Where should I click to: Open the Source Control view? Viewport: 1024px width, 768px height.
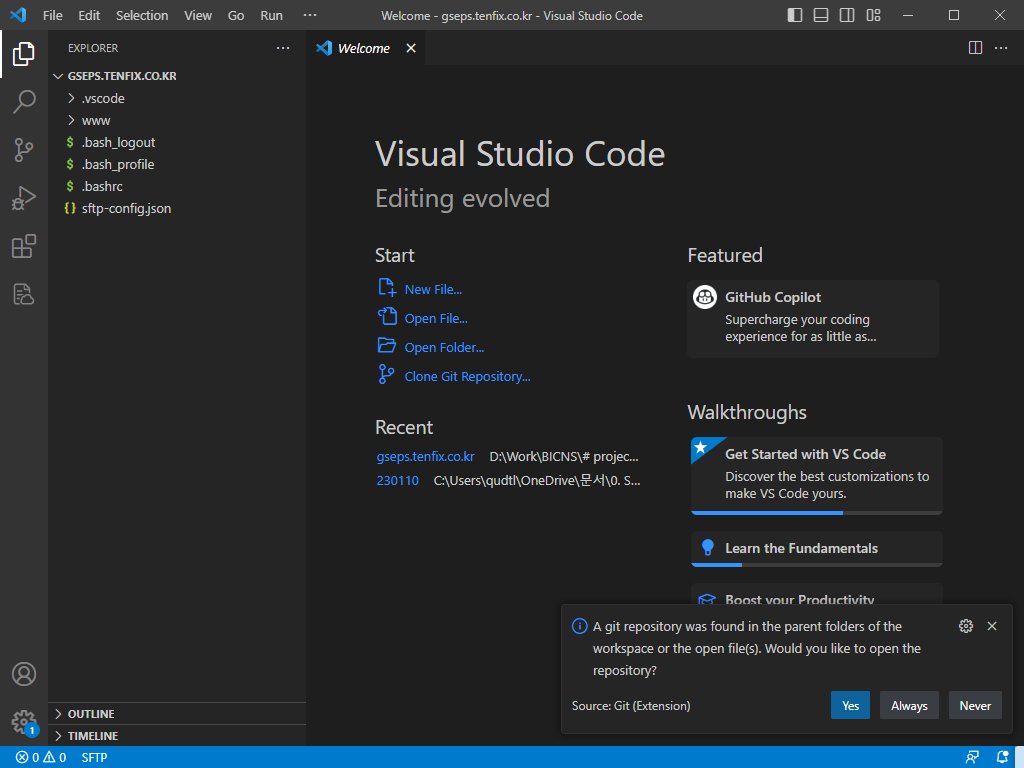[24, 150]
